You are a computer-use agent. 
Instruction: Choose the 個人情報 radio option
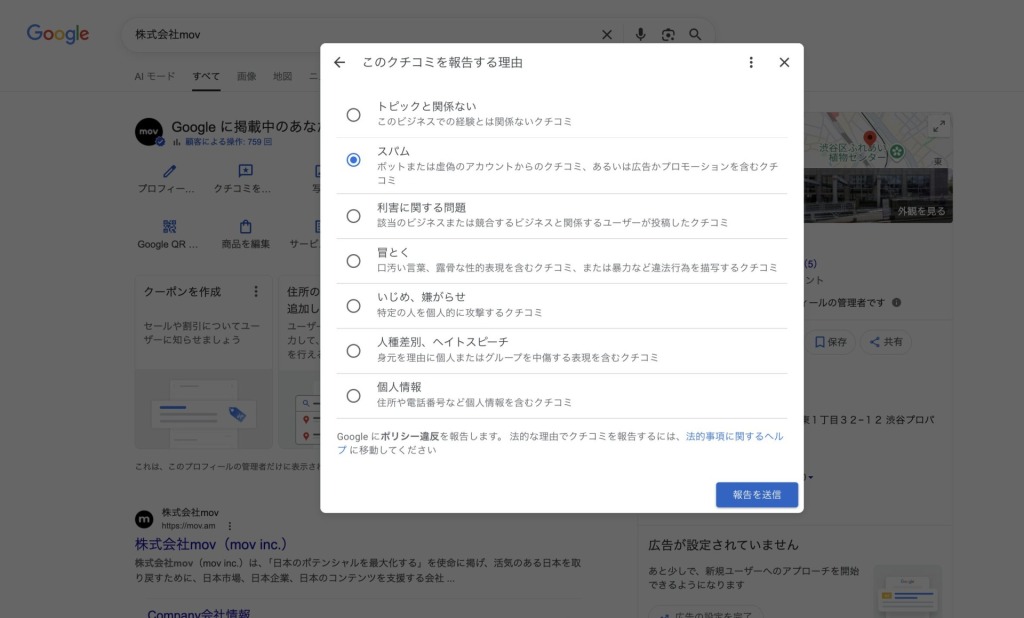click(x=353, y=395)
